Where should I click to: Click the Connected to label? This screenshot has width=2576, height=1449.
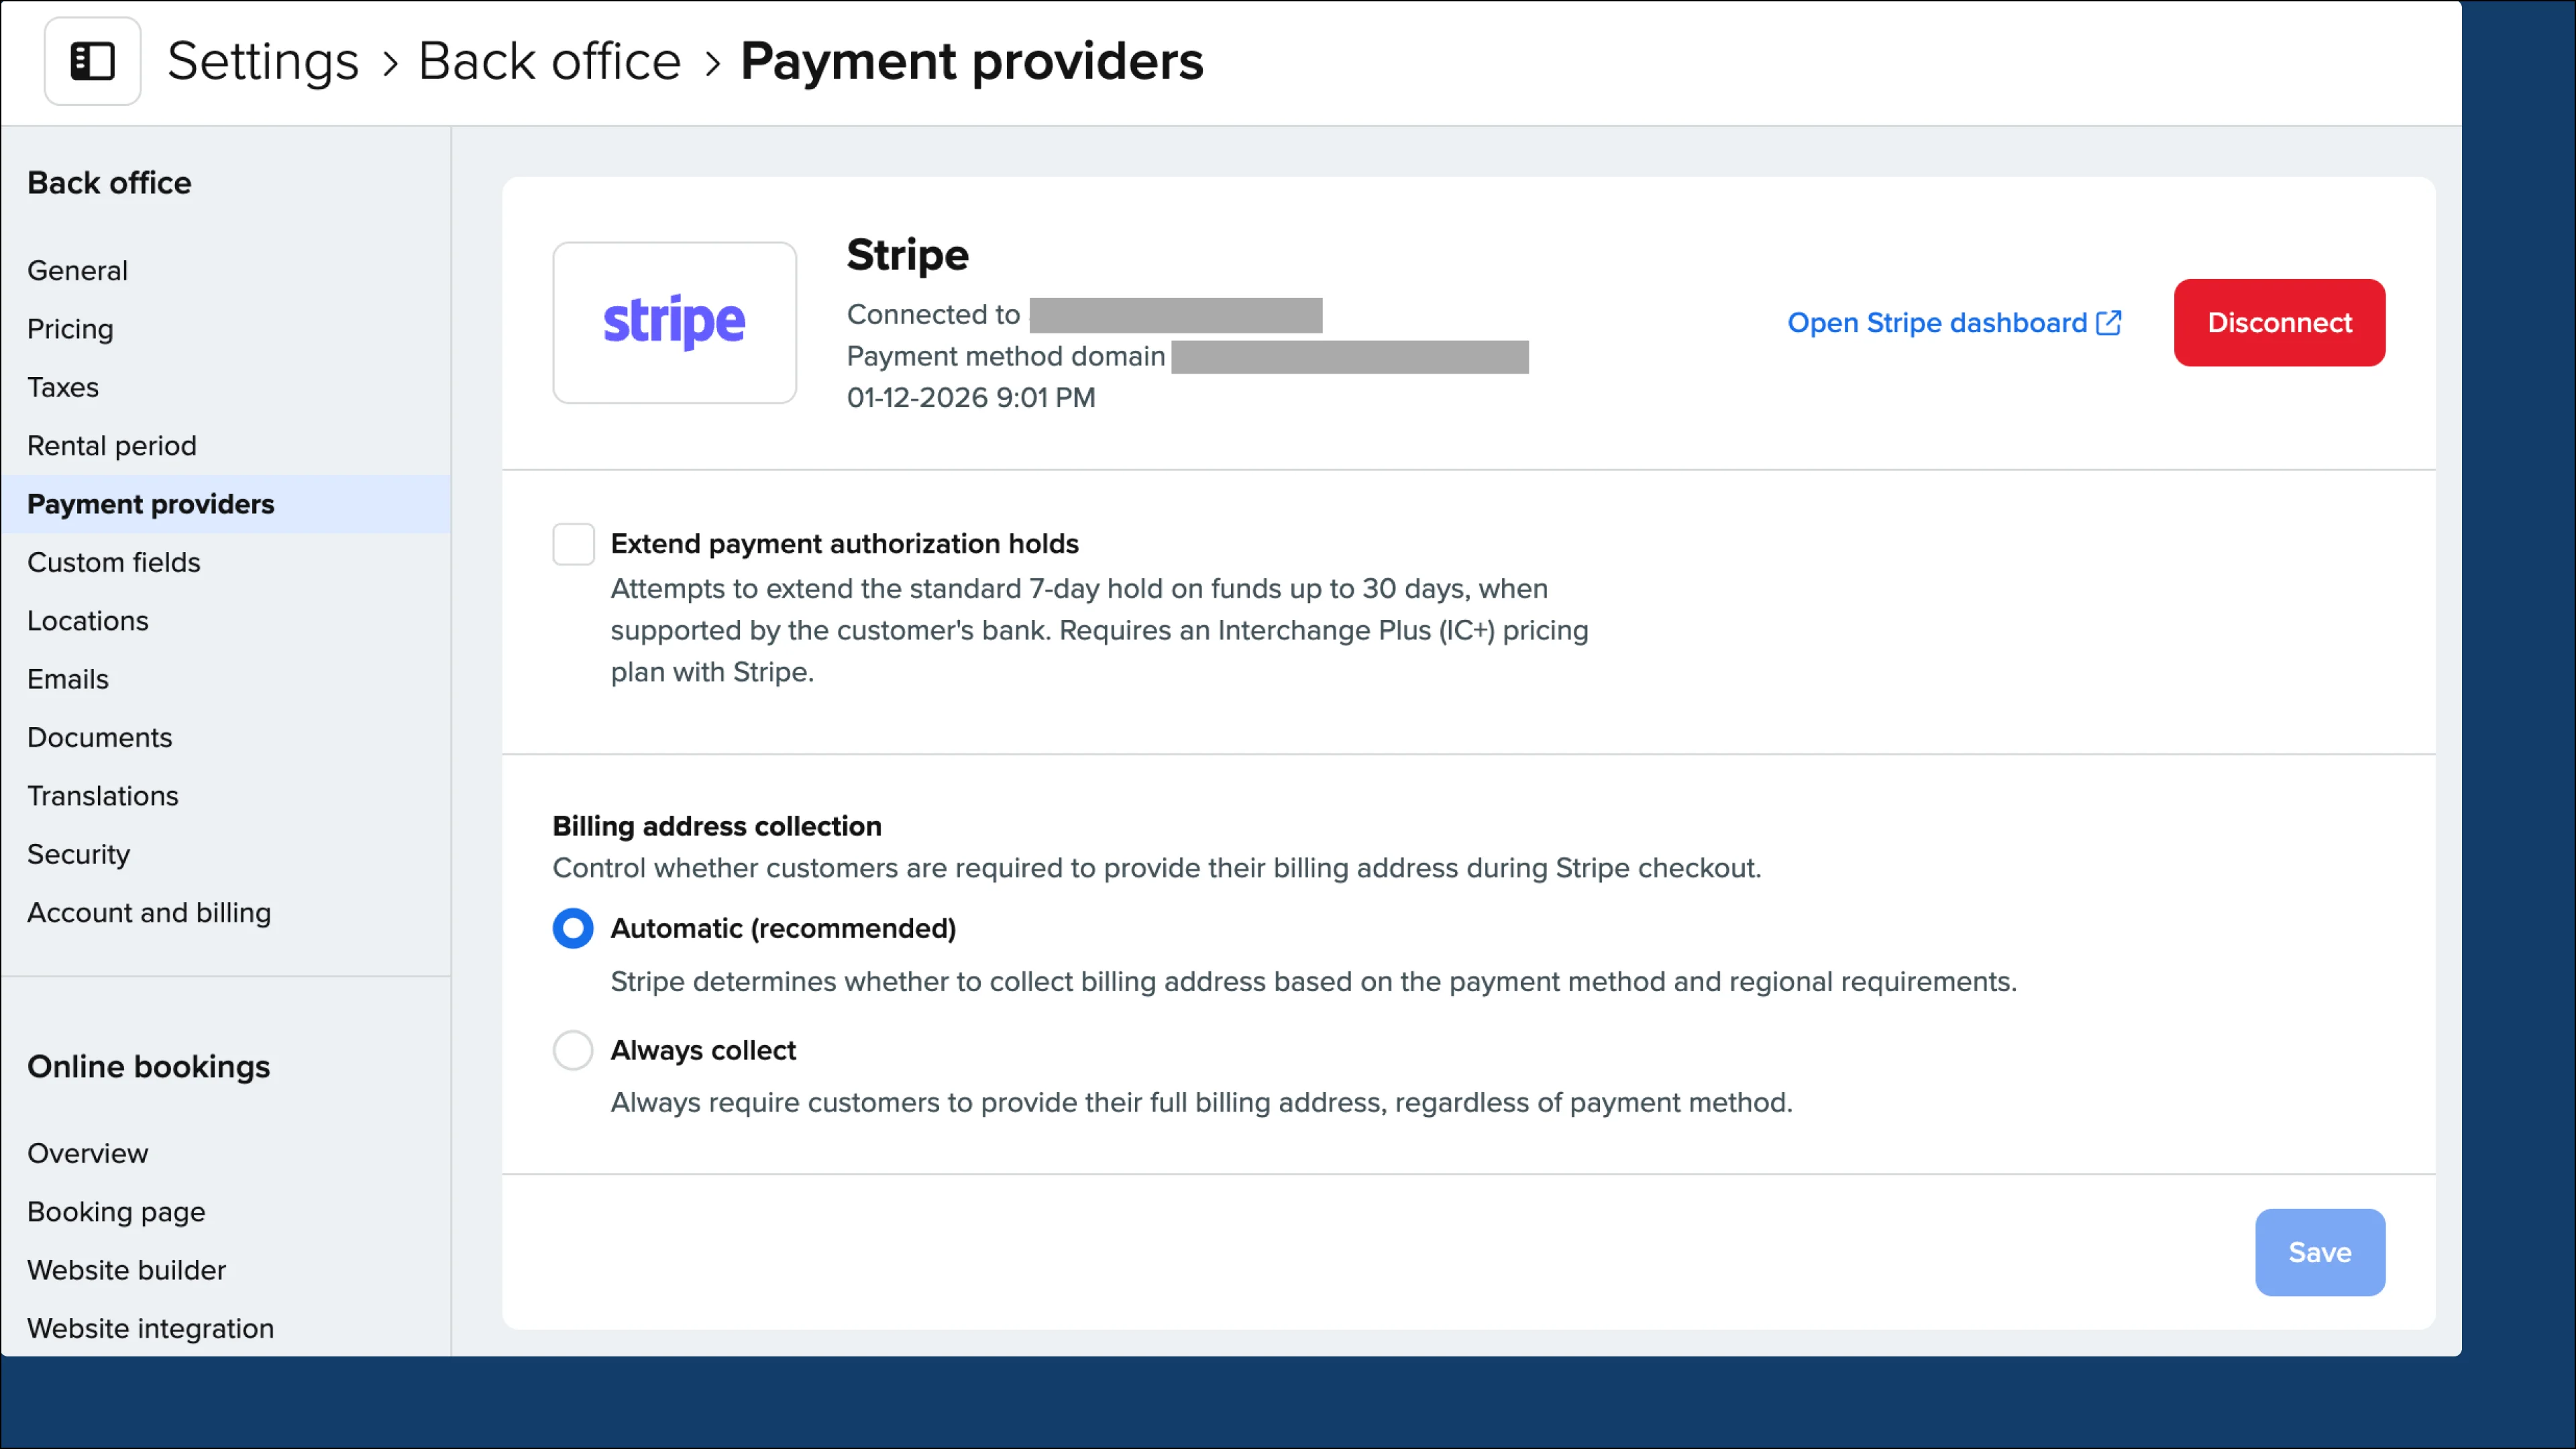(933, 314)
